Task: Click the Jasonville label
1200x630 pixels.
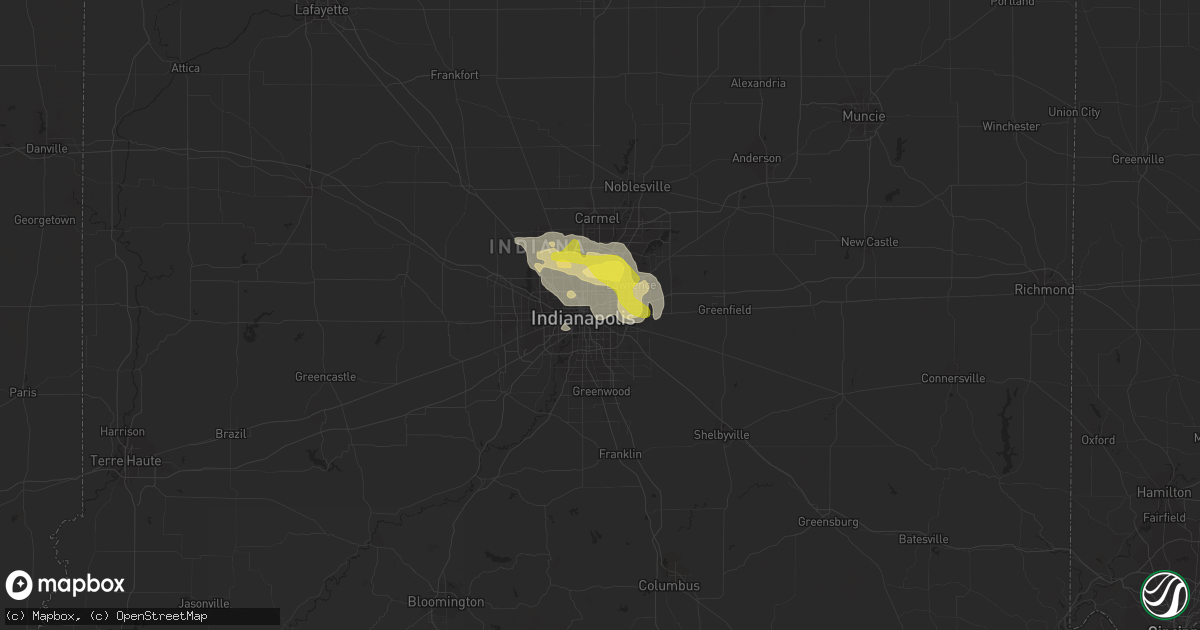Action: click(x=205, y=604)
